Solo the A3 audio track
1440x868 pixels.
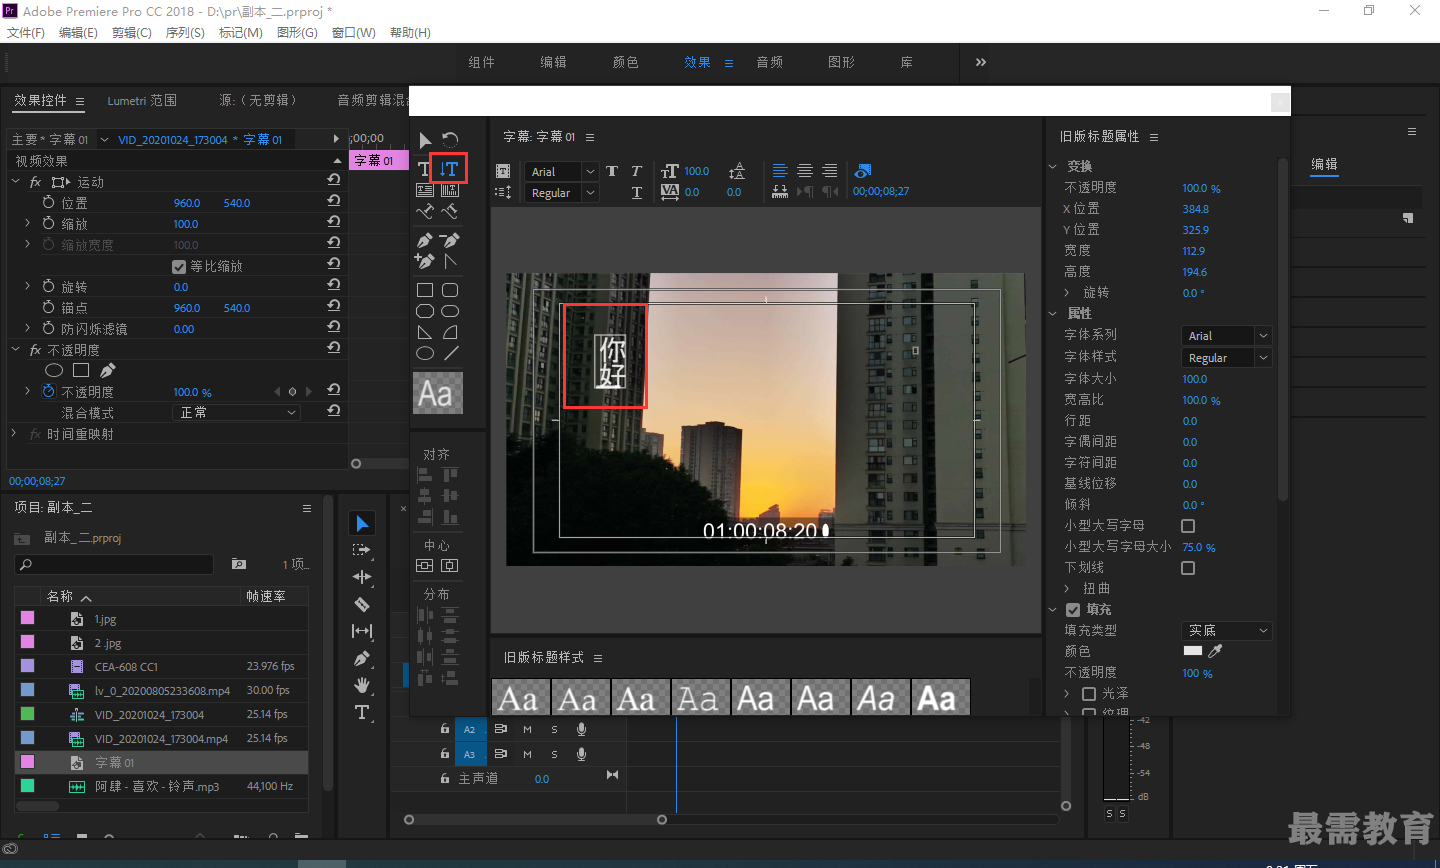coord(554,755)
